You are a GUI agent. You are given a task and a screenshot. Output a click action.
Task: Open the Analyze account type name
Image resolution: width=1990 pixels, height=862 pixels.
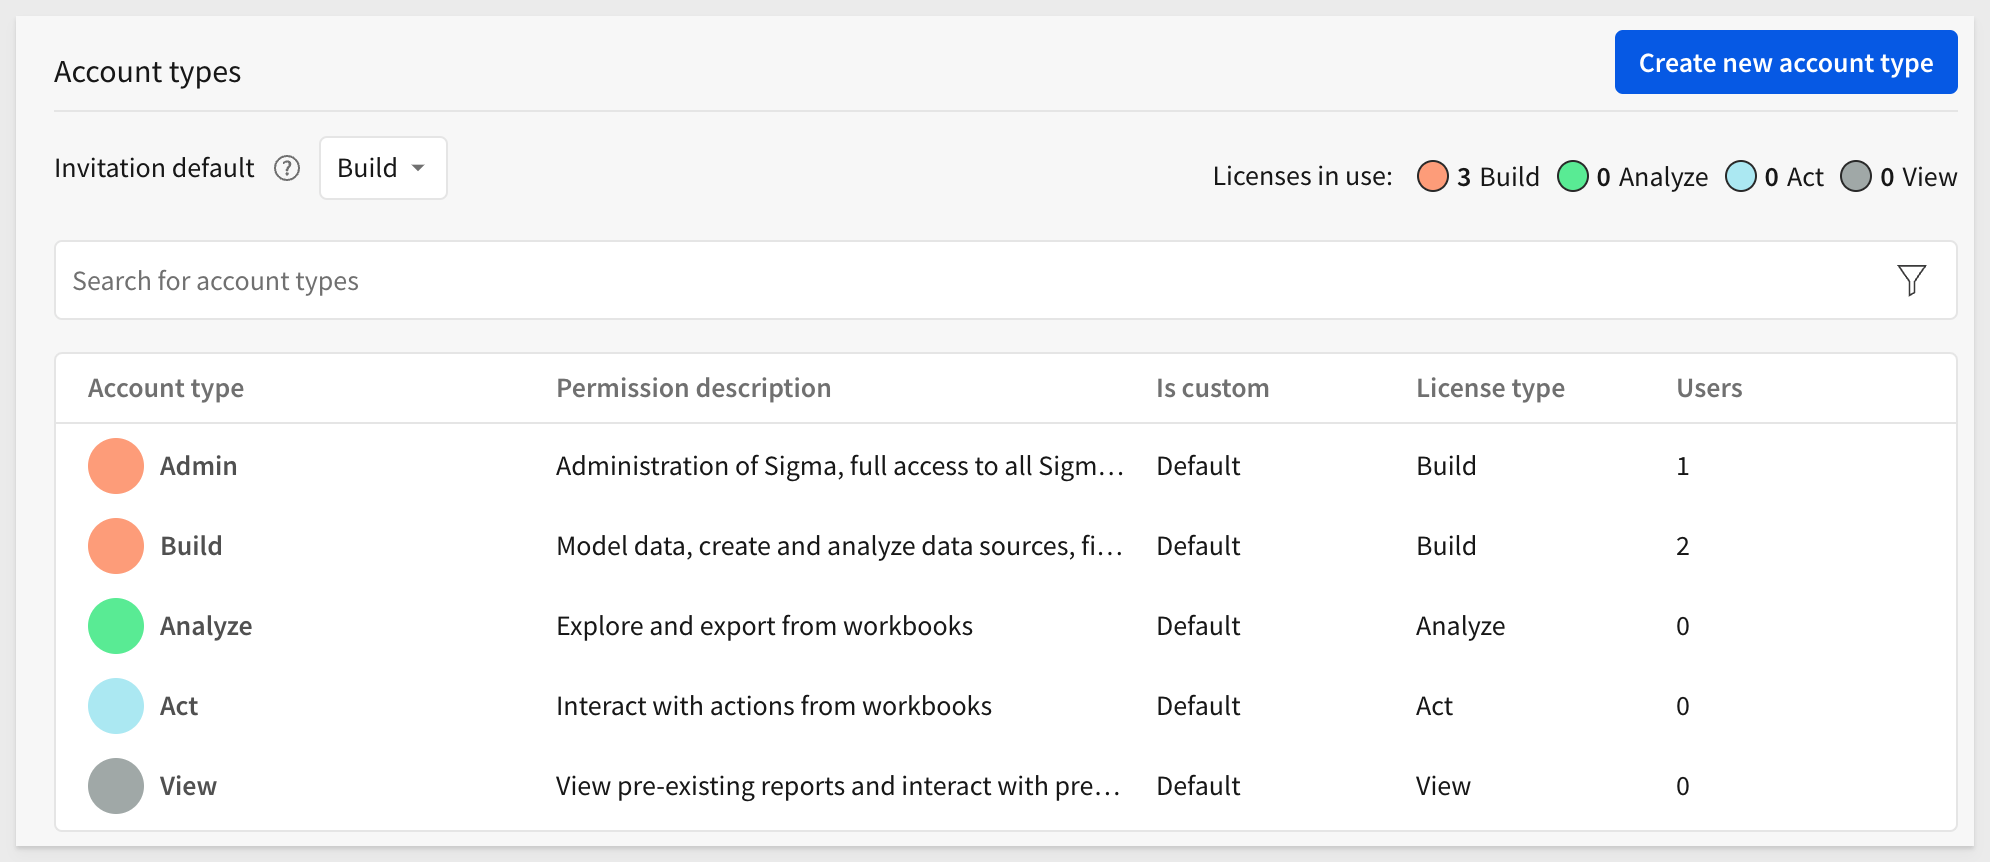click(206, 626)
